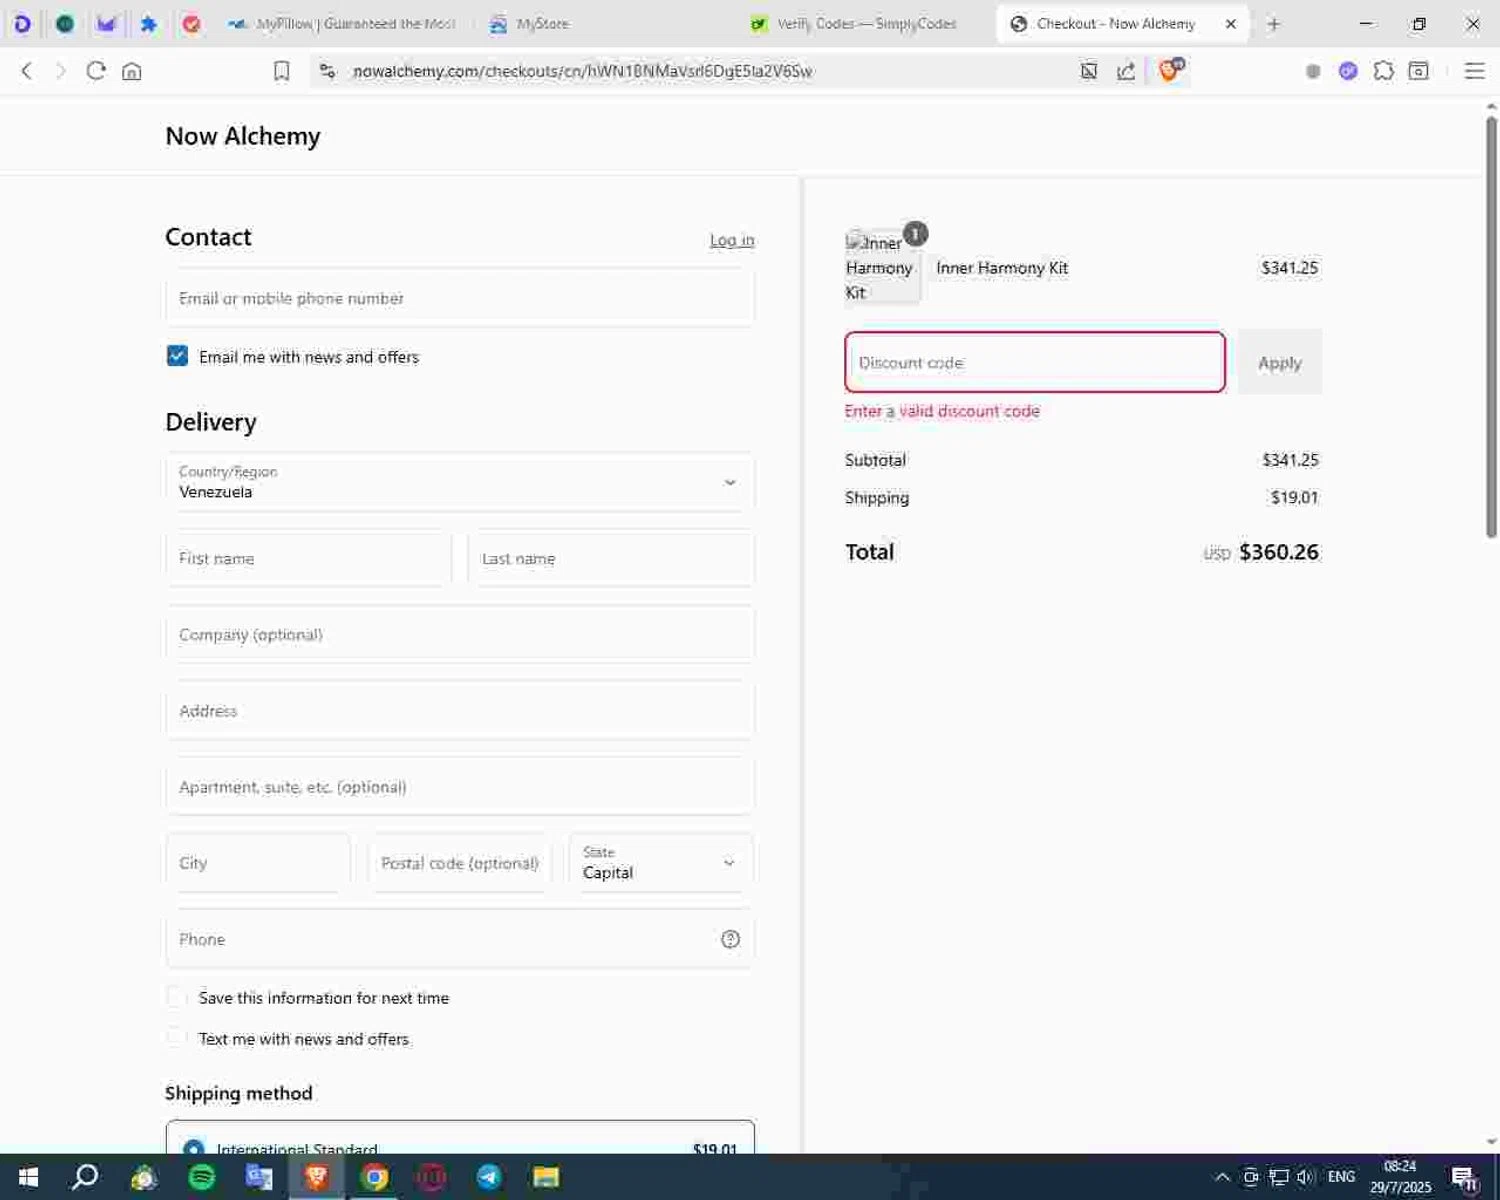Open the browser home page

[132, 71]
